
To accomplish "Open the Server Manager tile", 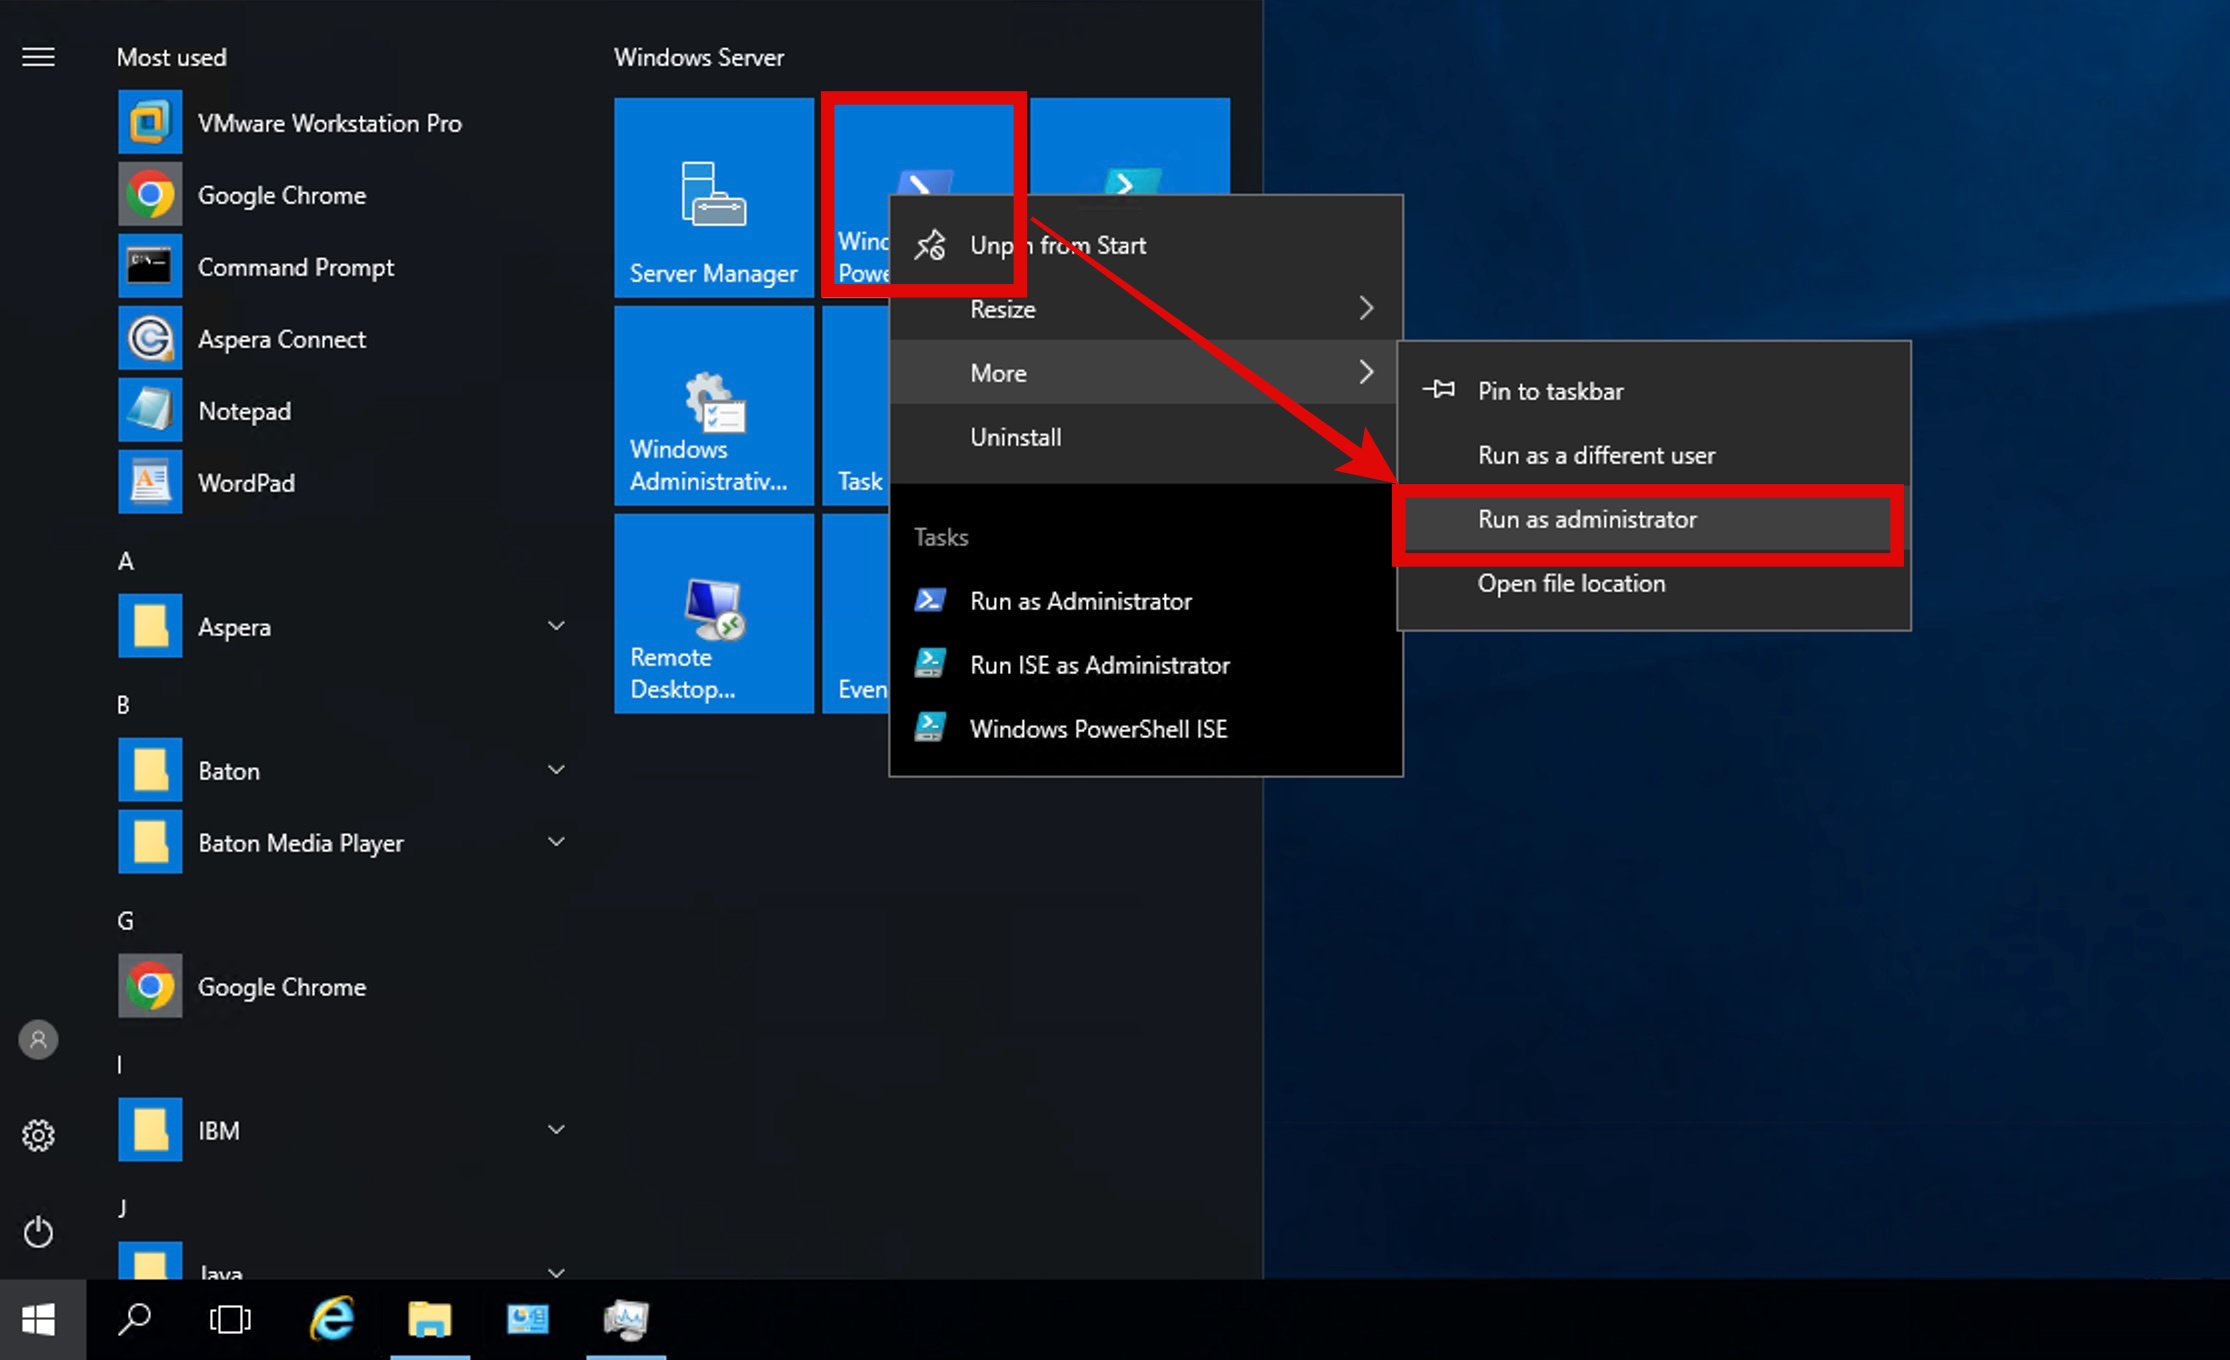I will coord(714,197).
